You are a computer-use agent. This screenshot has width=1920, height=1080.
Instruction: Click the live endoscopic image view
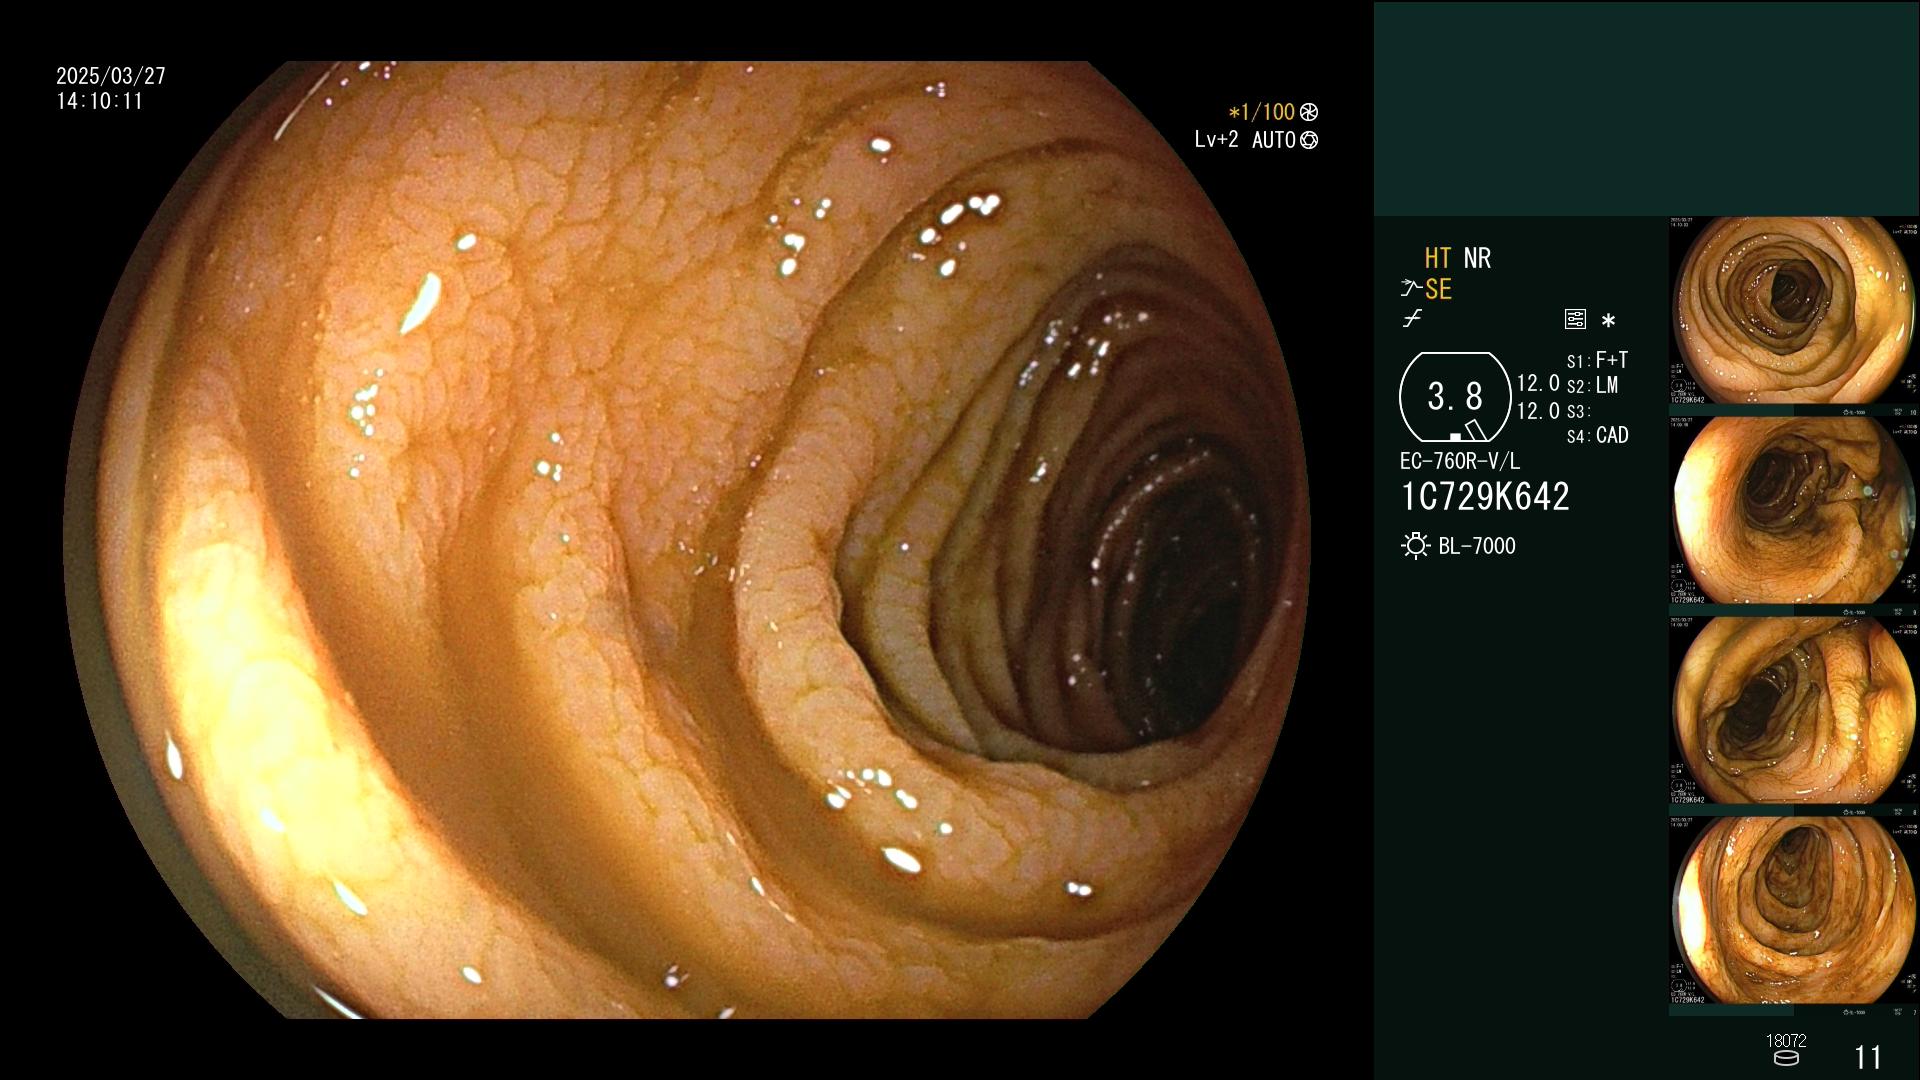[x=687, y=540]
